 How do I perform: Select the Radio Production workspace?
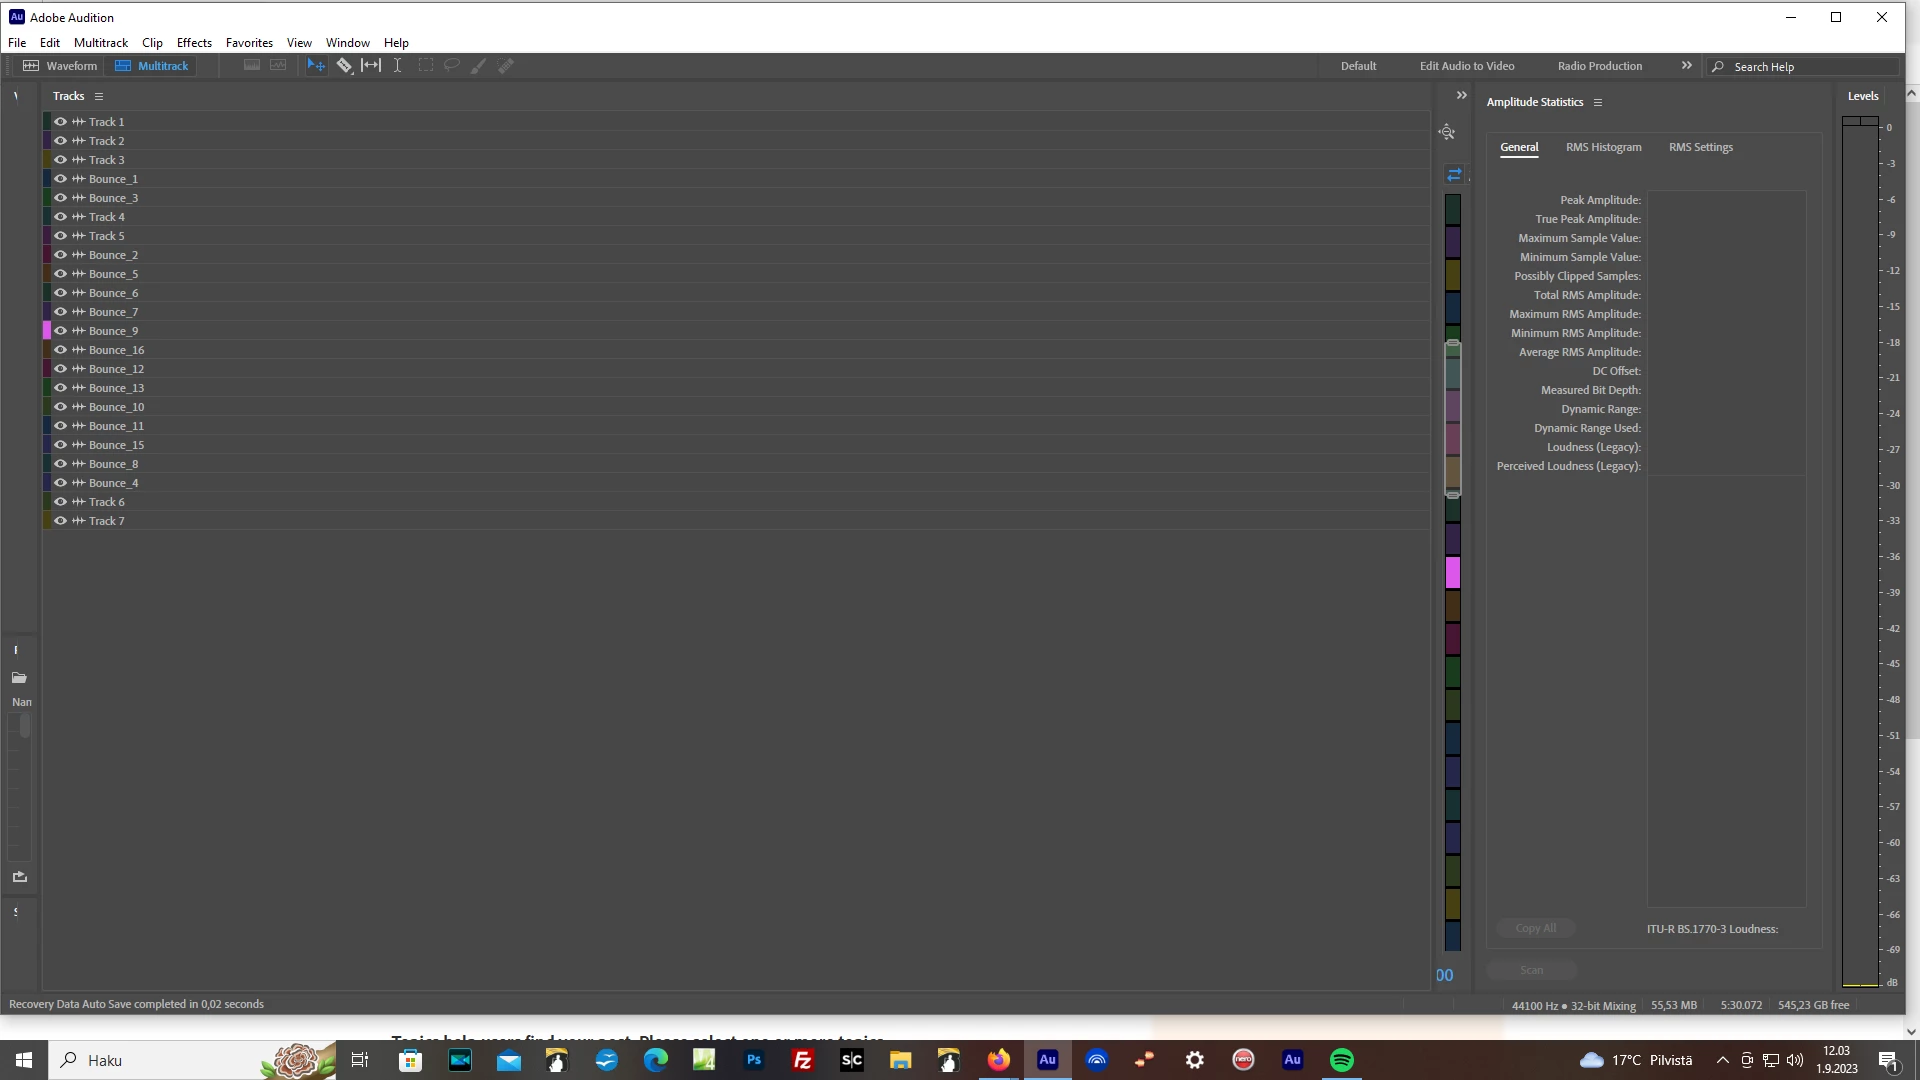point(1599,66)
